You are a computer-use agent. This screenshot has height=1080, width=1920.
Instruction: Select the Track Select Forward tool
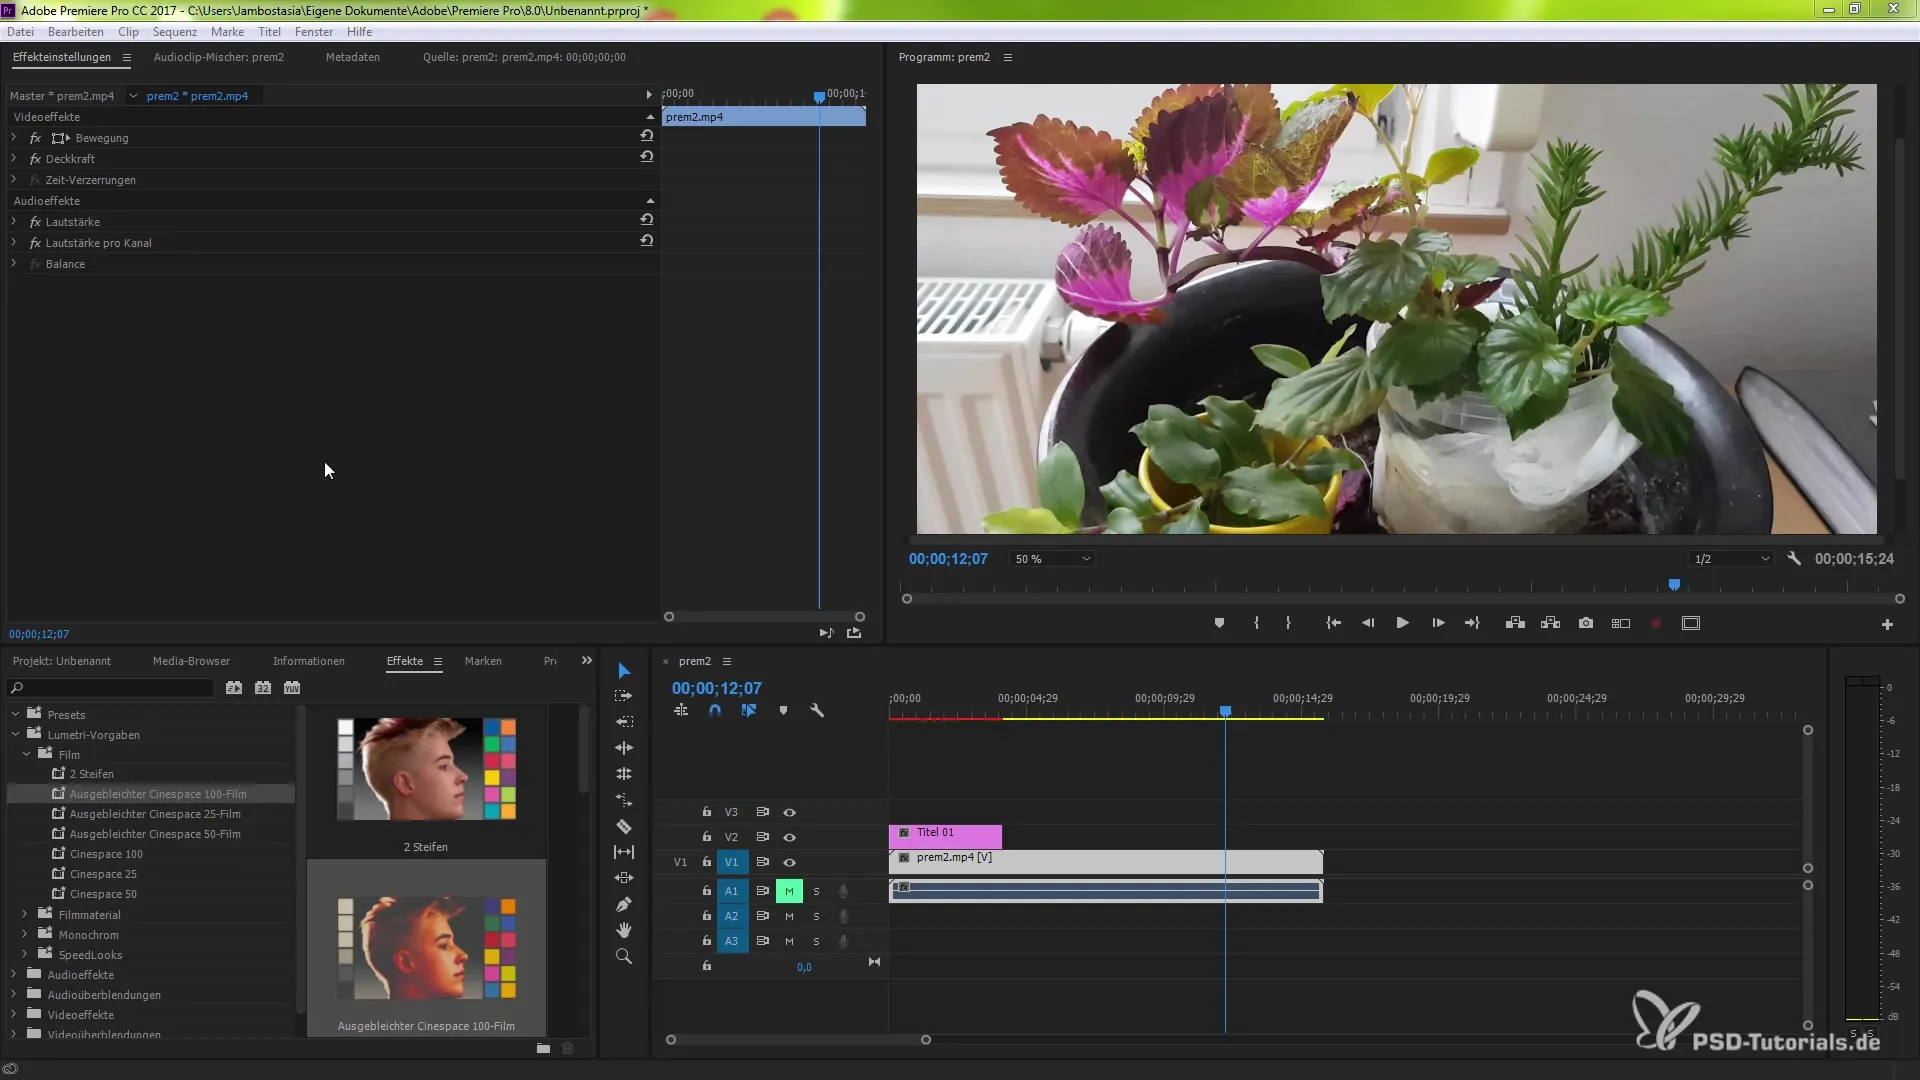624,696
